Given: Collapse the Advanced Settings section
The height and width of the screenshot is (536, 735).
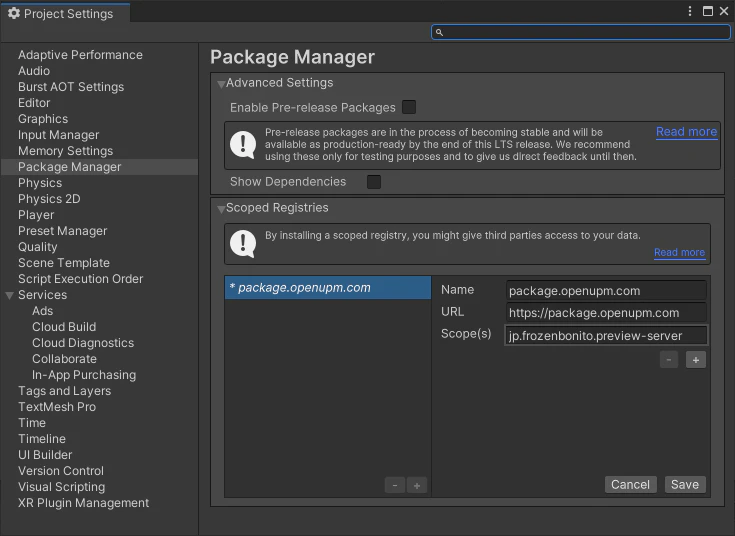Looking at the screenshot, I should click(221, 83).
